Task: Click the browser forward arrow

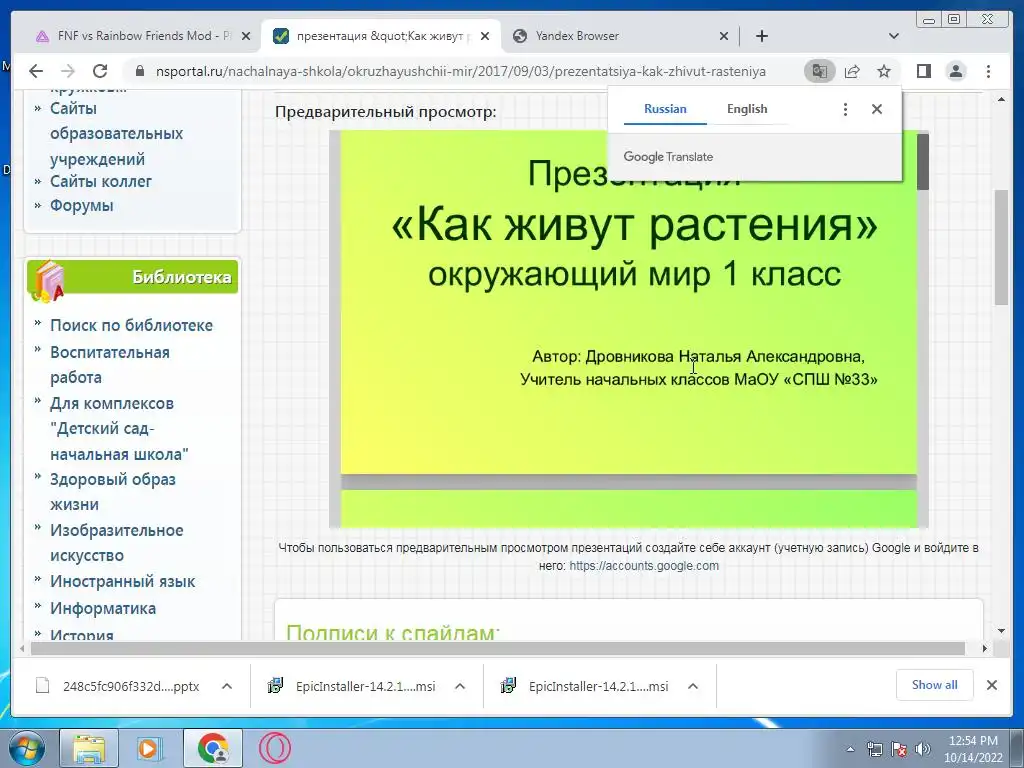Action: (68, 71)
